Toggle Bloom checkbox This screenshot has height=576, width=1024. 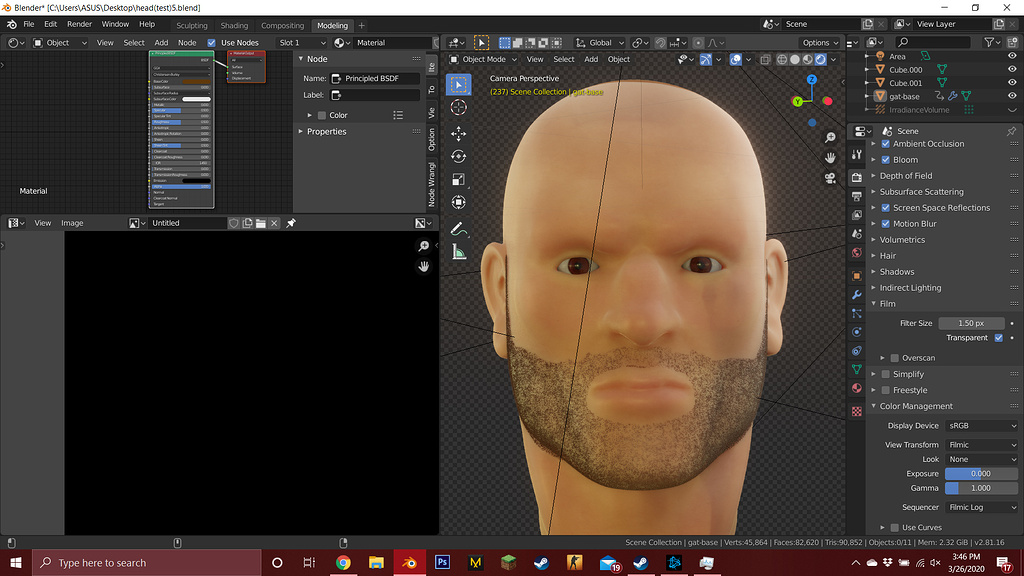coord(886,159)
